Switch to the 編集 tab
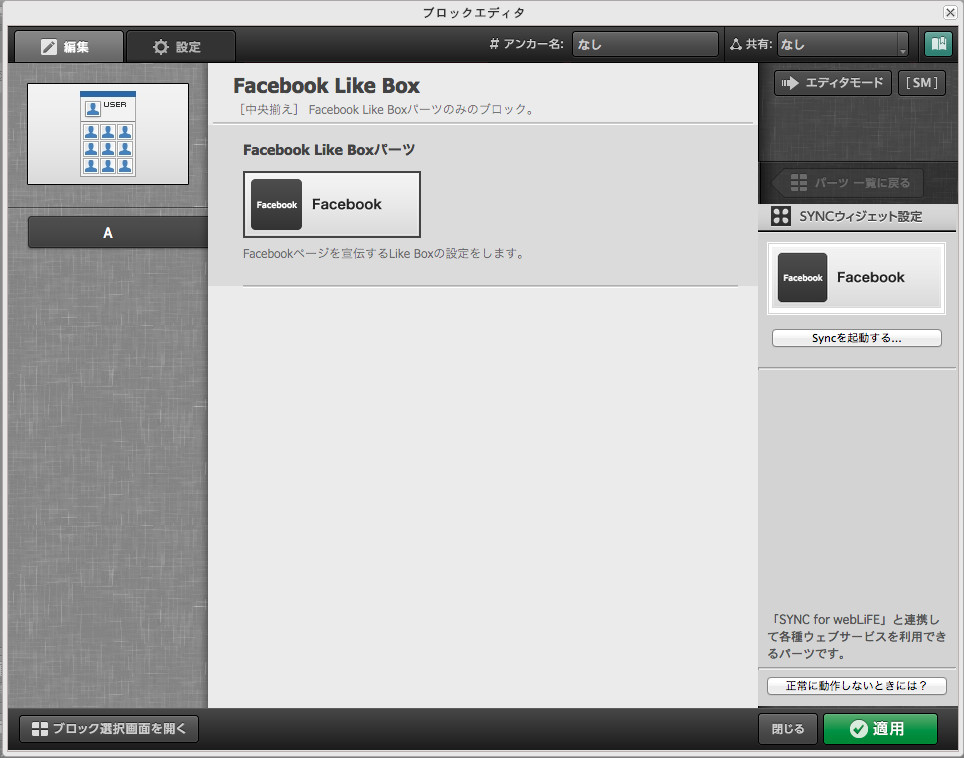Viewport: 964px width, 758px height. (x=69, y=47)
